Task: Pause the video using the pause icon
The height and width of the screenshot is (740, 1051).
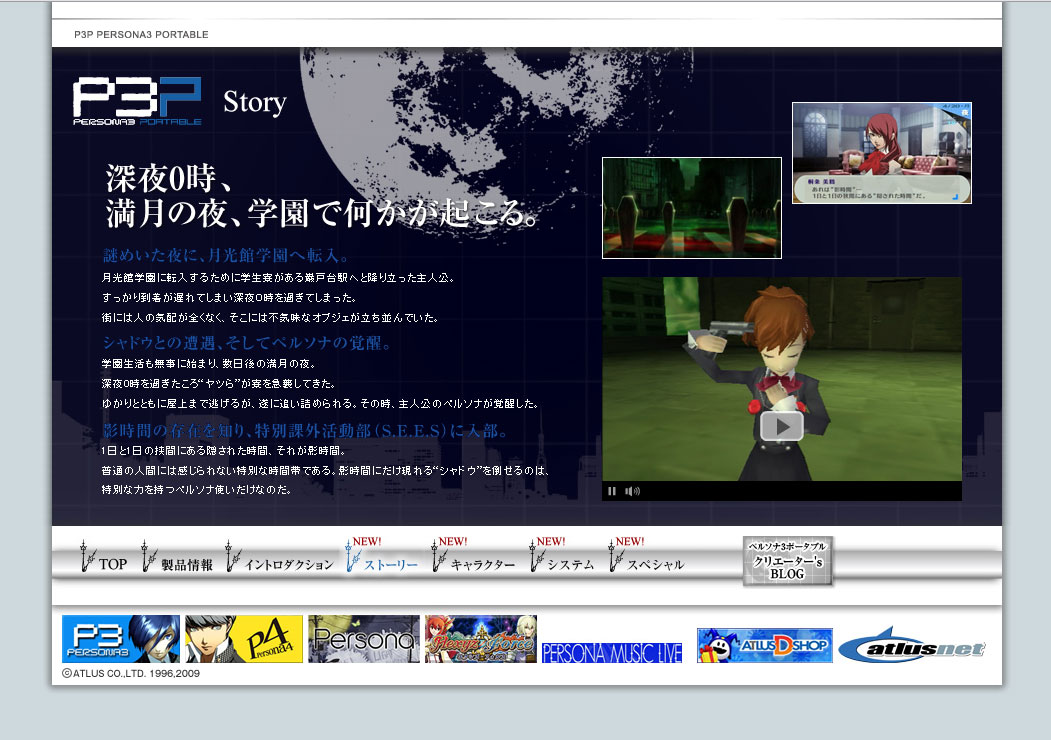Action: (x=612, y=491)
